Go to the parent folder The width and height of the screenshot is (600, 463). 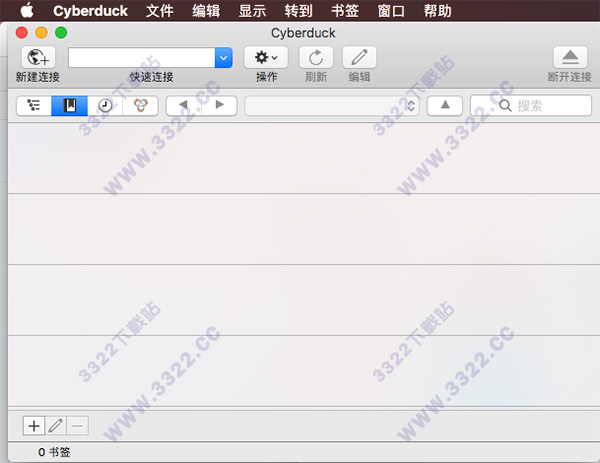(445, 105)
